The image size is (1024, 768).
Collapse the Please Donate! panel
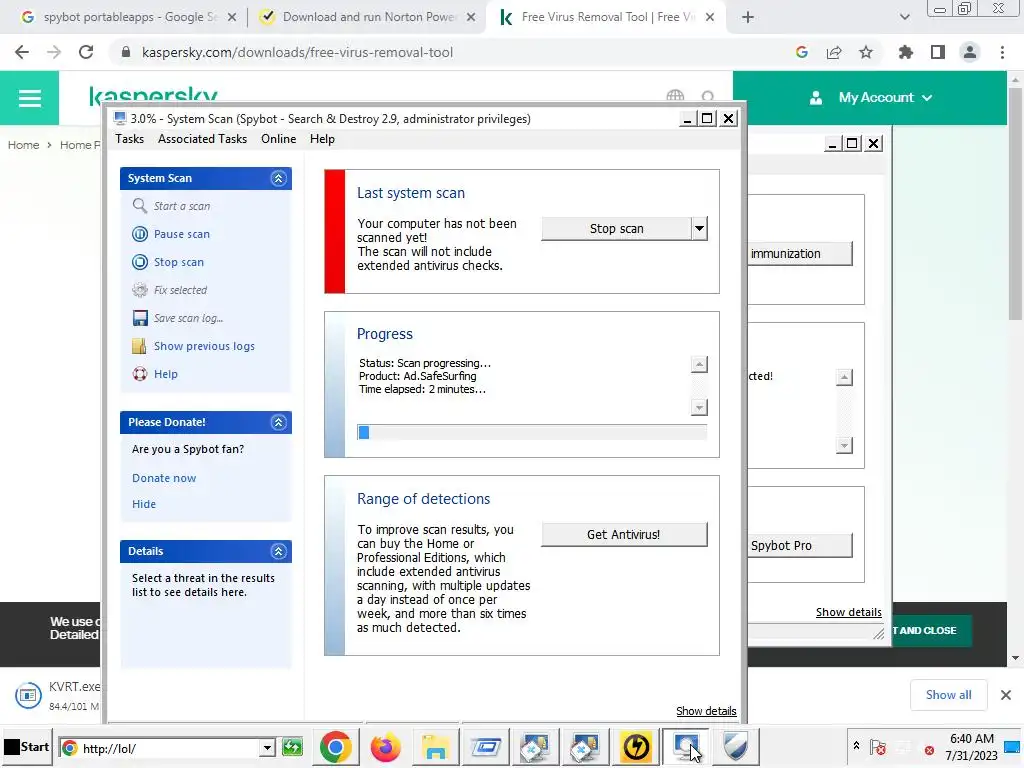tap(278, 423)
